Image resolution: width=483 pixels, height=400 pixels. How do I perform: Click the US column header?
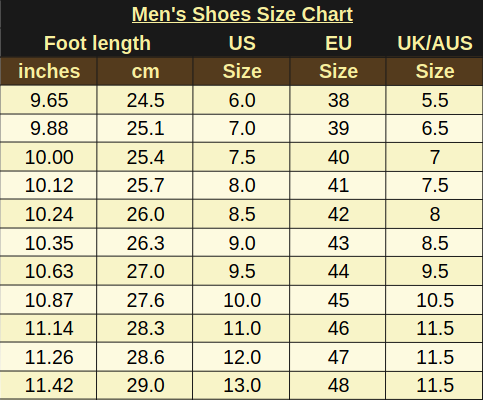pos(242,43)
